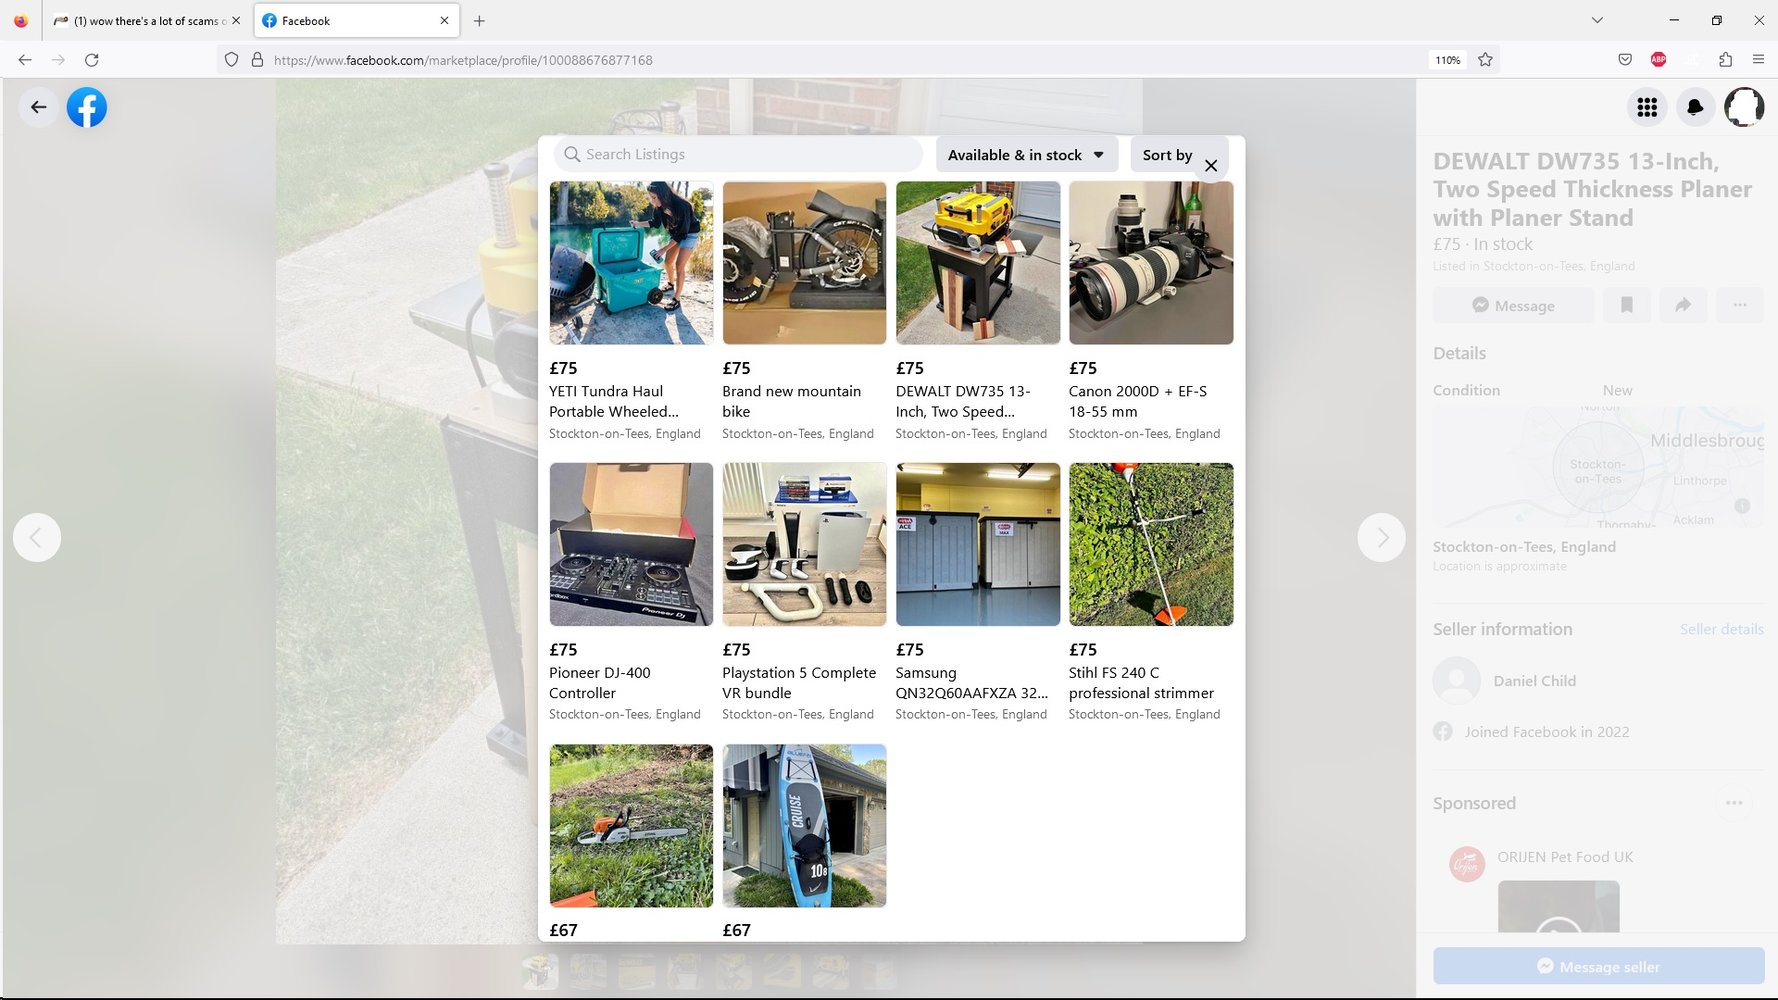Bookmark this page with the star icon
1778x1000 pixels.
[1485, 60]
